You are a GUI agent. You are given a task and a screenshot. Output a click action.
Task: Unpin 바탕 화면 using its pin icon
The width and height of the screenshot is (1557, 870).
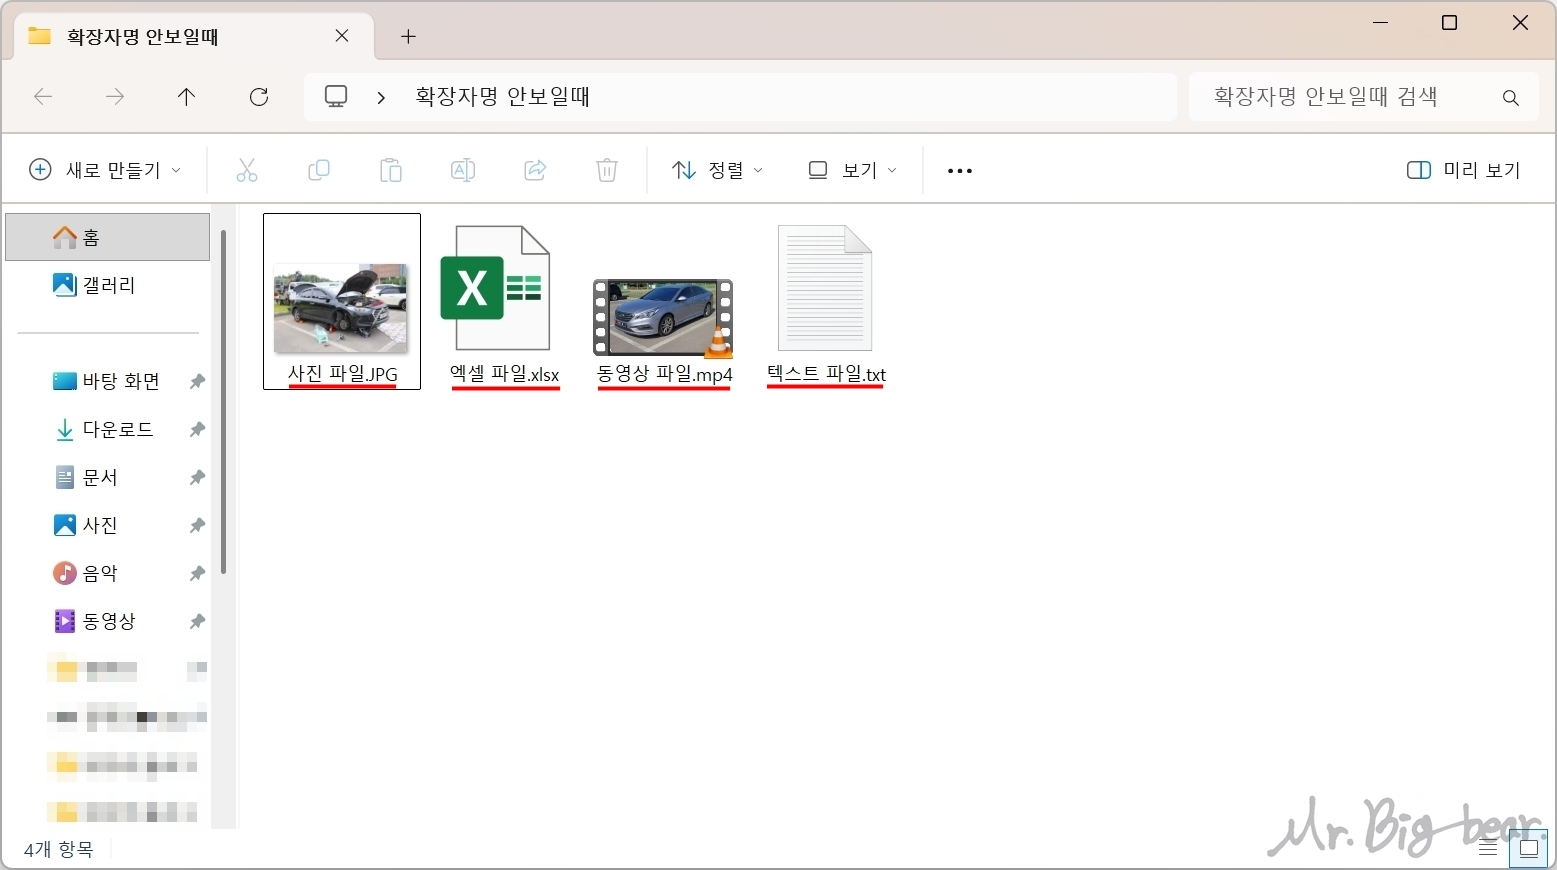pyautogui.click(x=197, y=381)
